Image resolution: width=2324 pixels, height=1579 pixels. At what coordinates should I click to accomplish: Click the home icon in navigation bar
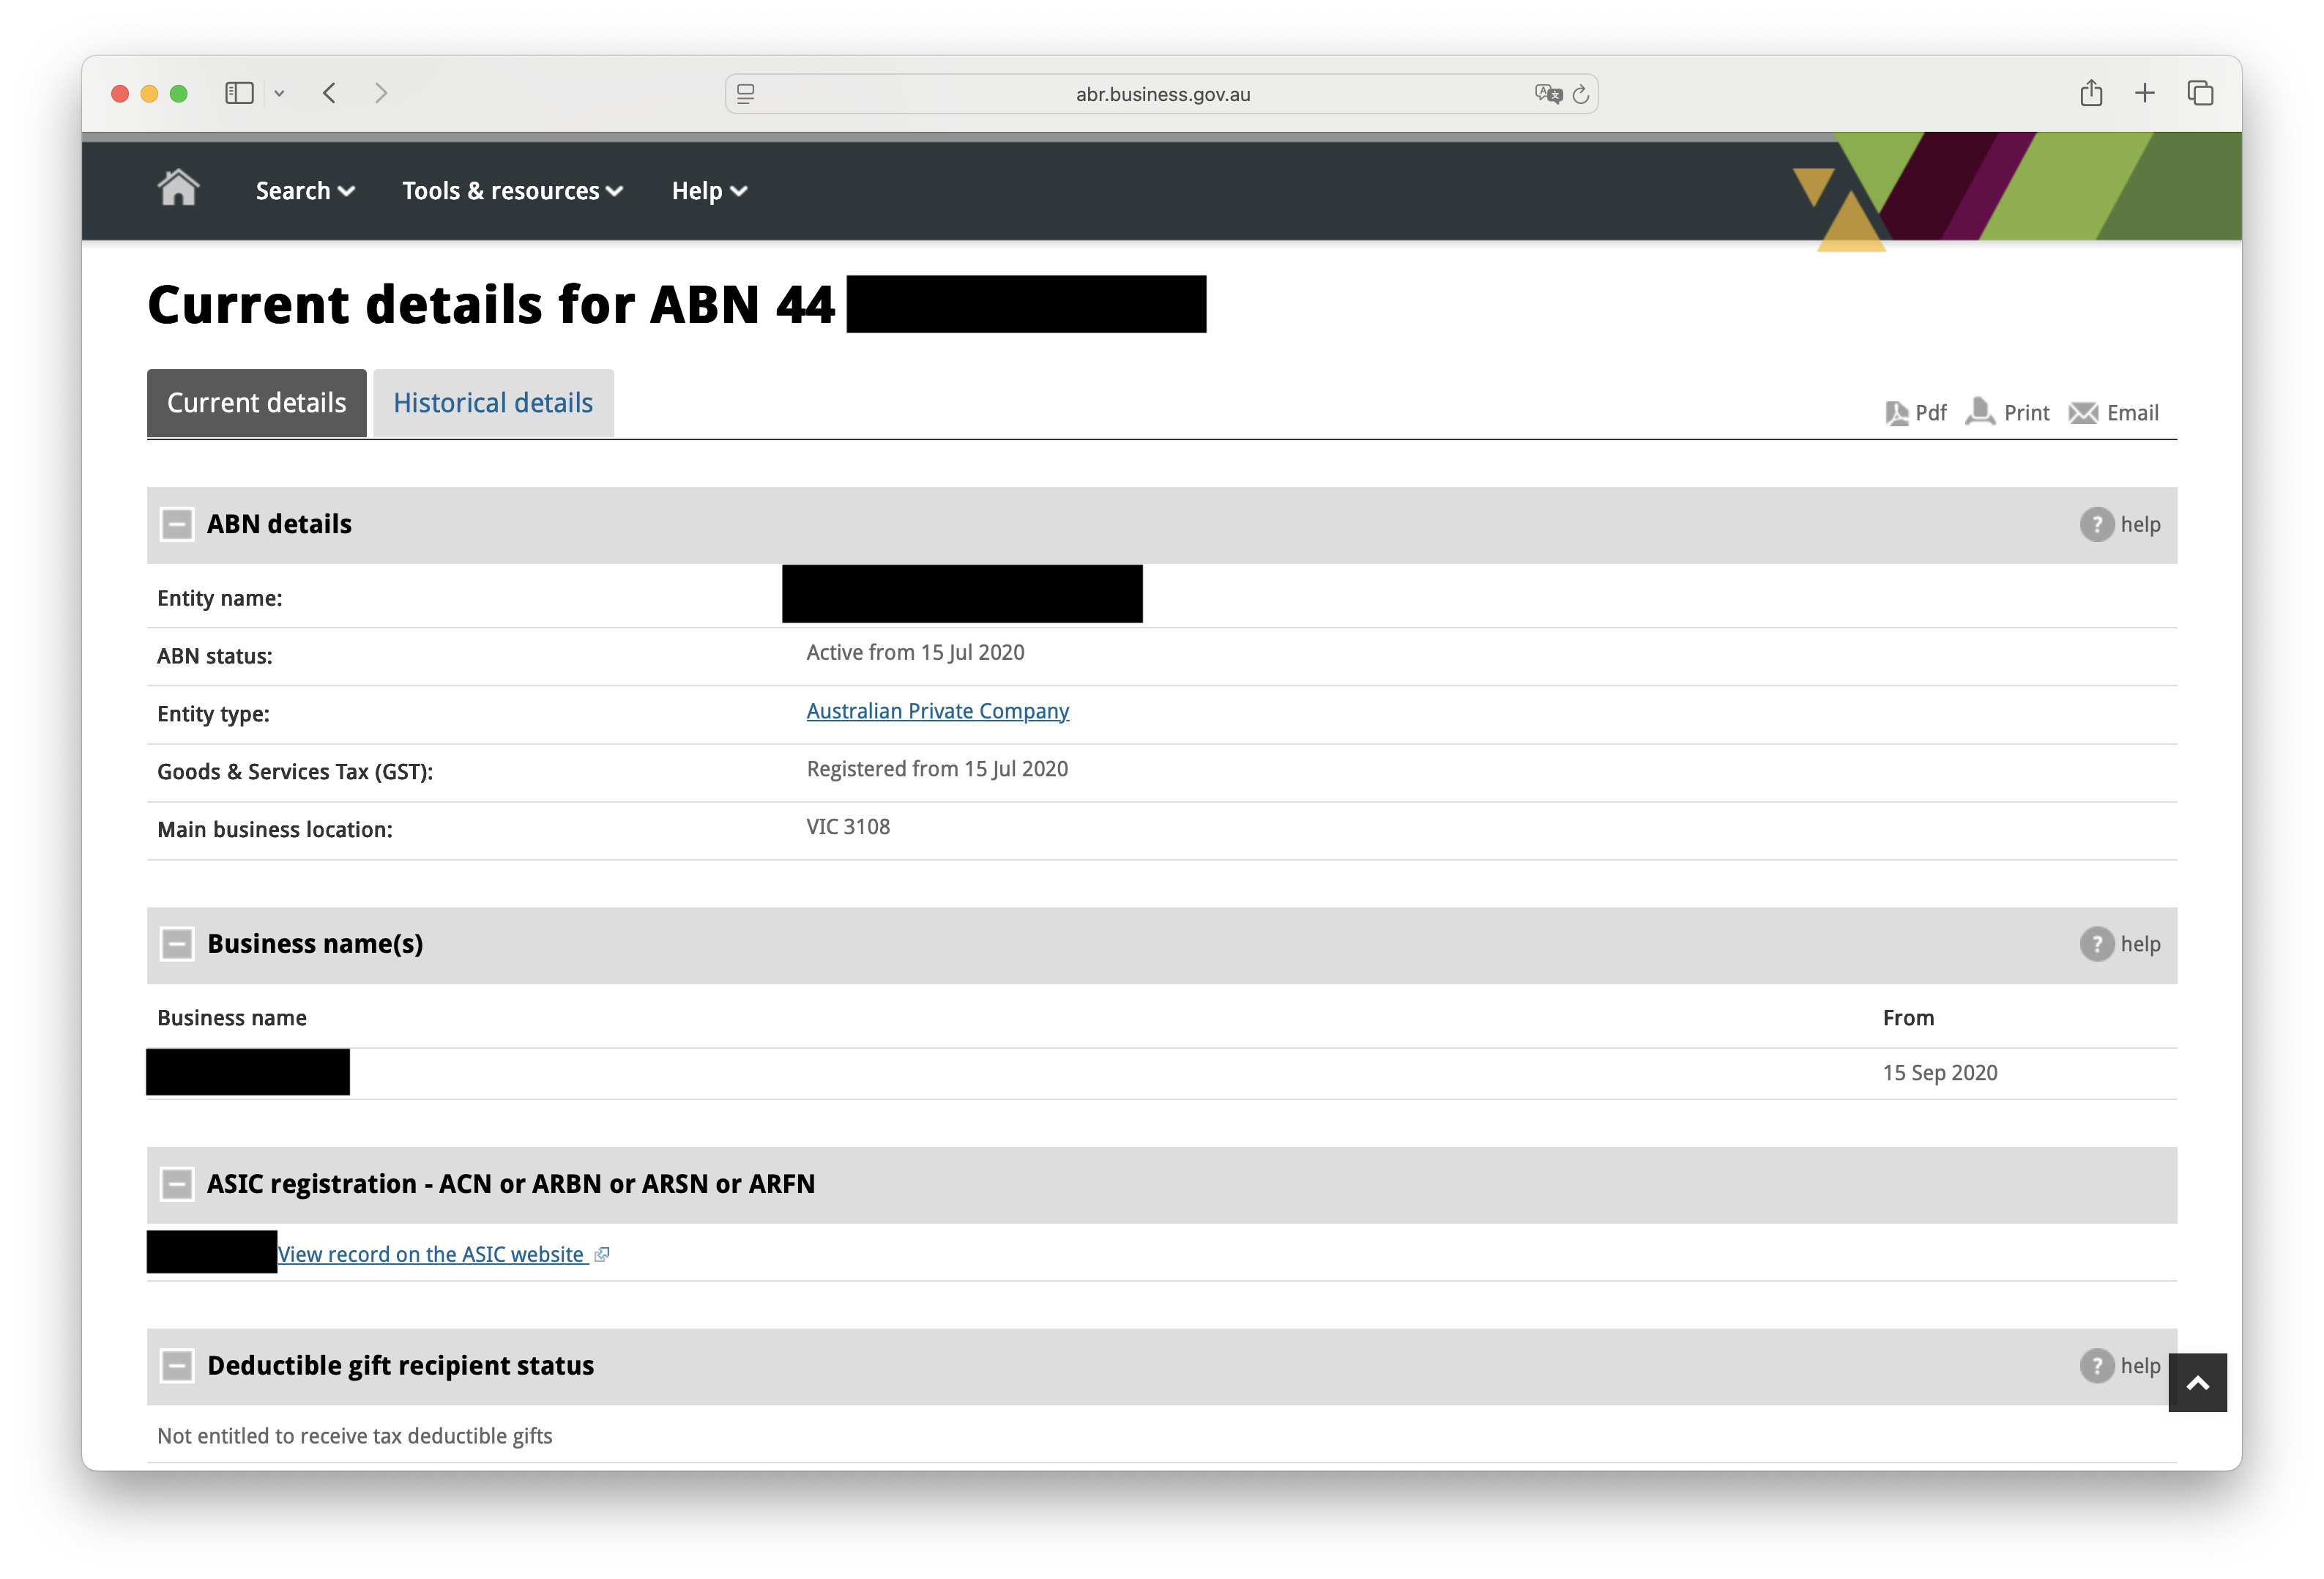(x=178, y=188)
